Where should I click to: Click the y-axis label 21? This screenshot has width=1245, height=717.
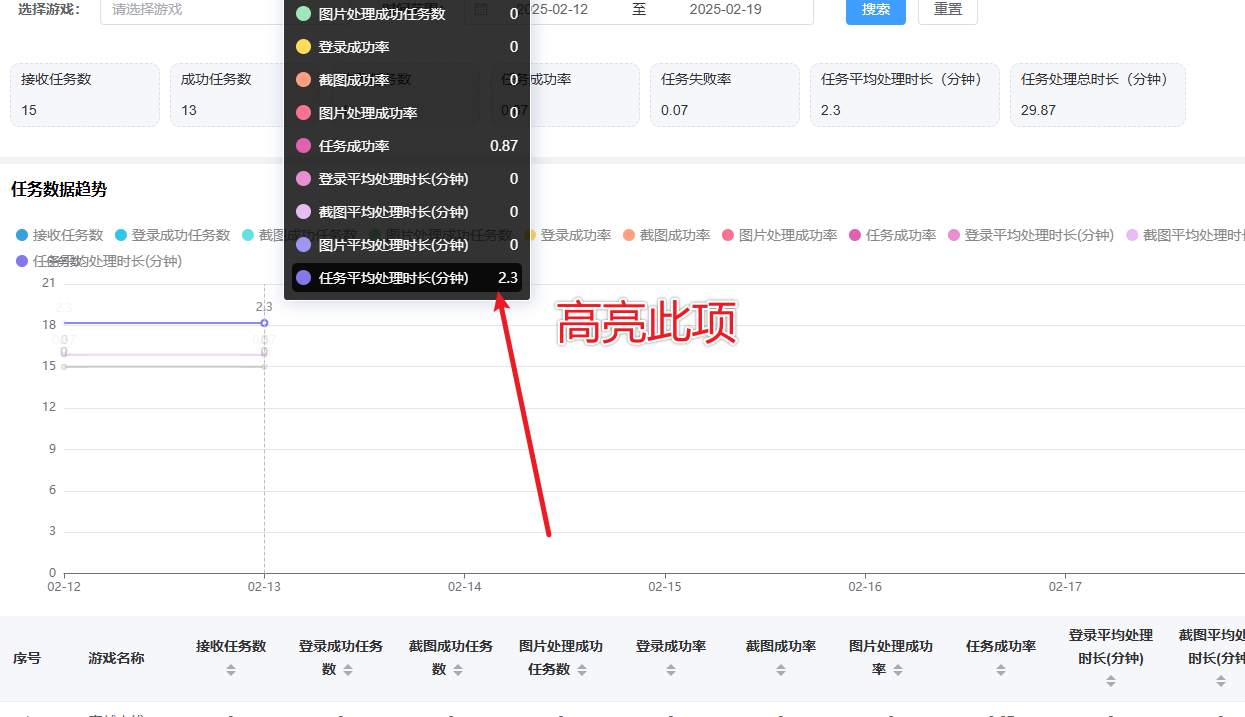tap(49, 283)
